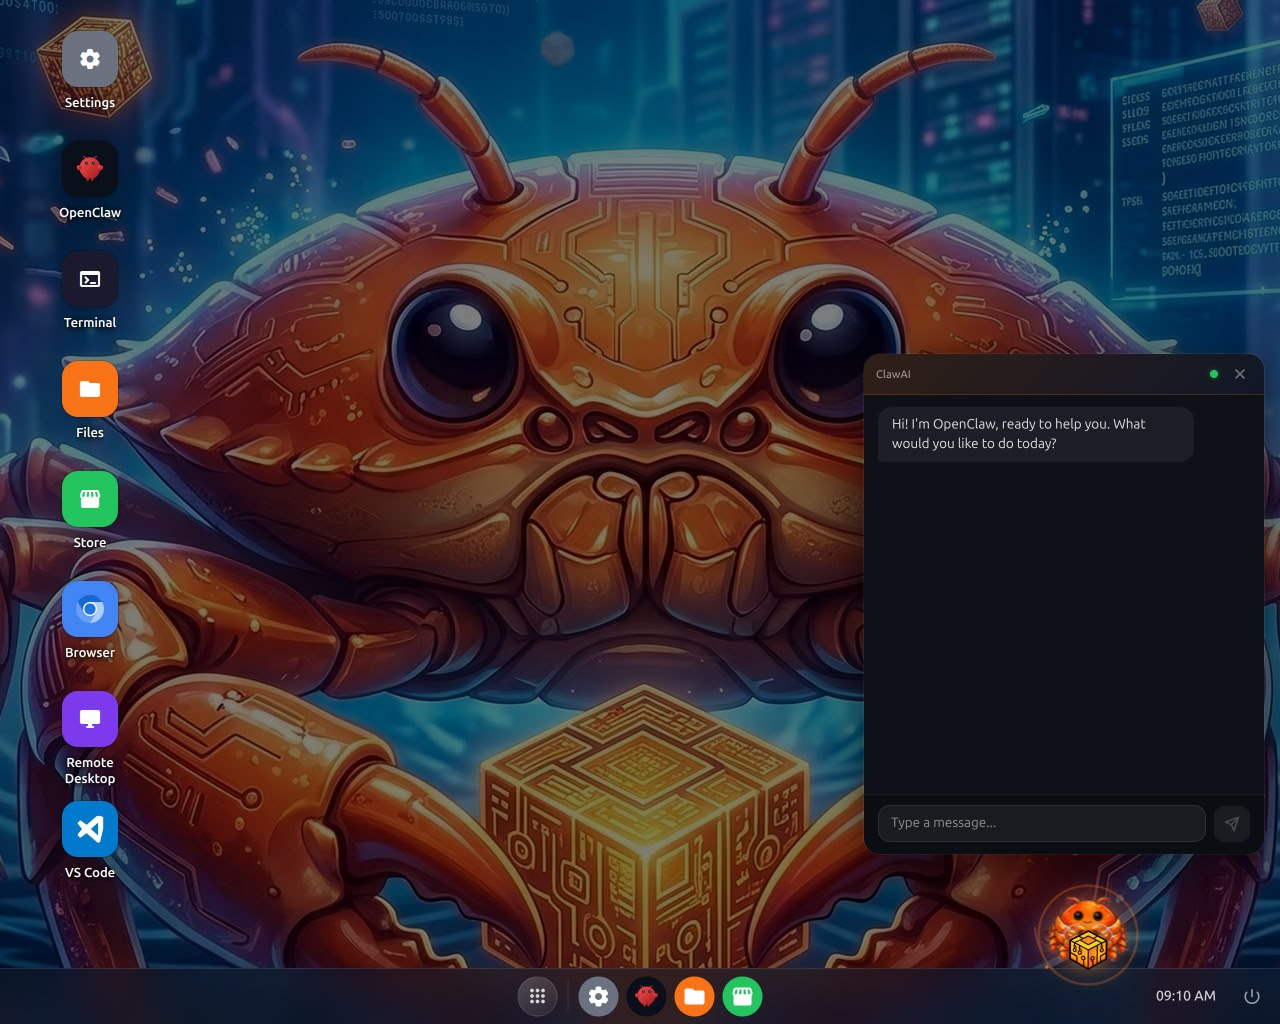The width and height of the screenshot is (1280, 1024).
Task: Click the Settings gear in the taskbar
Action: coord(598,996)
